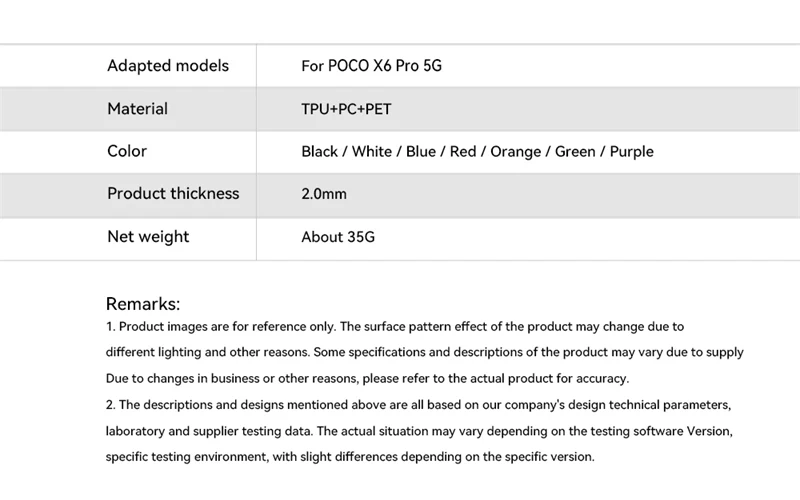
Task: Click the remark line starting "1. Product images"
Action: (x=394, y=327)
